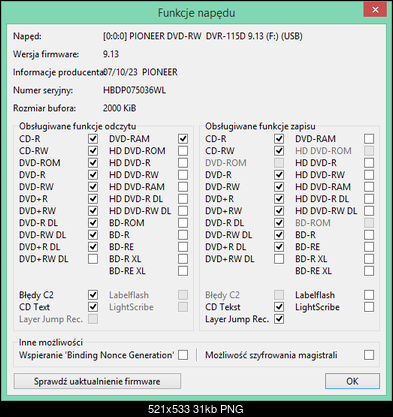Click the 07/10/23 PIONEER manufacturer info

coord(140,72)
